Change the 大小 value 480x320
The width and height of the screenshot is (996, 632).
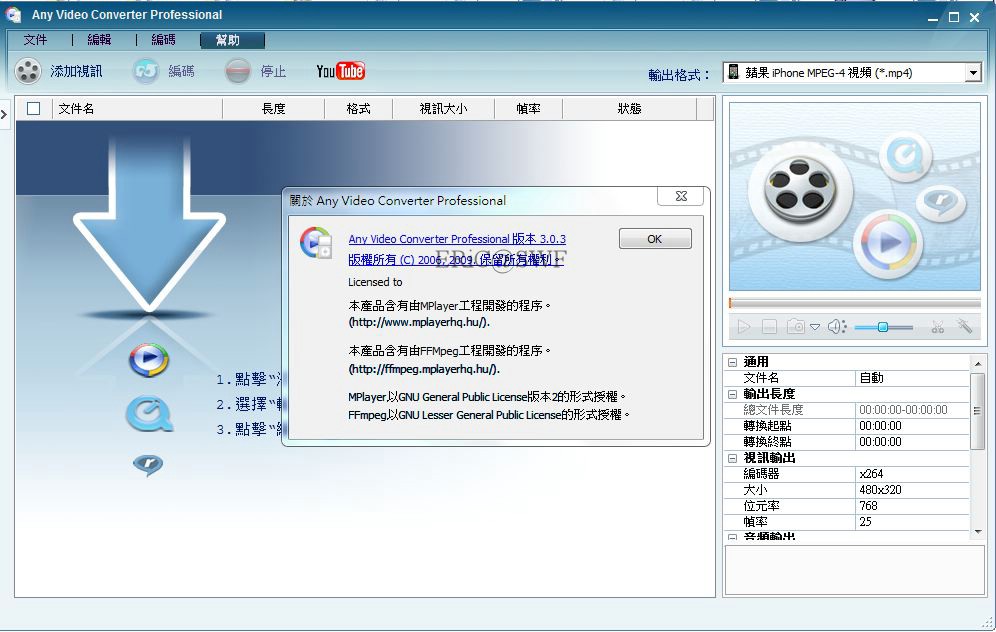tap(913, 490)
